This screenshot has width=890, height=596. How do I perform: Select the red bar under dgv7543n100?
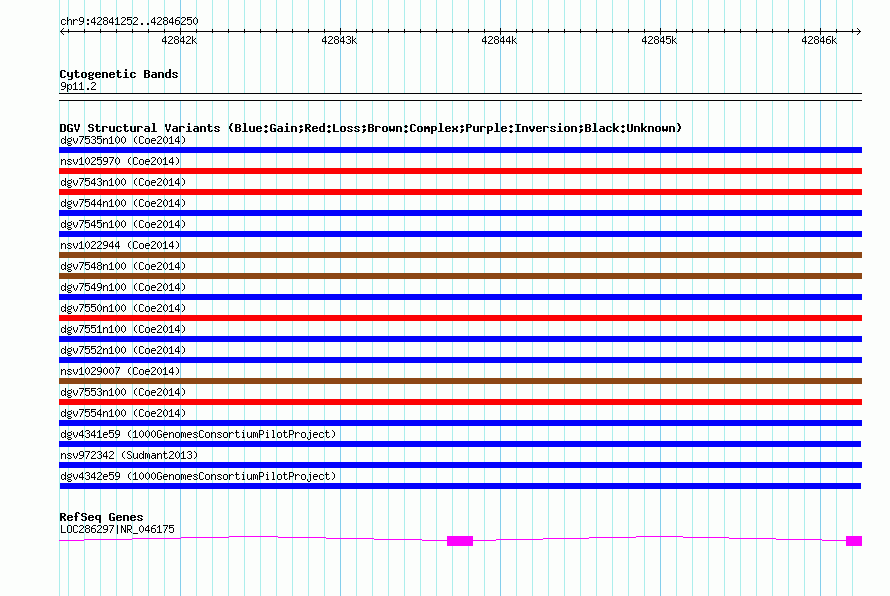tap(460, 192)
